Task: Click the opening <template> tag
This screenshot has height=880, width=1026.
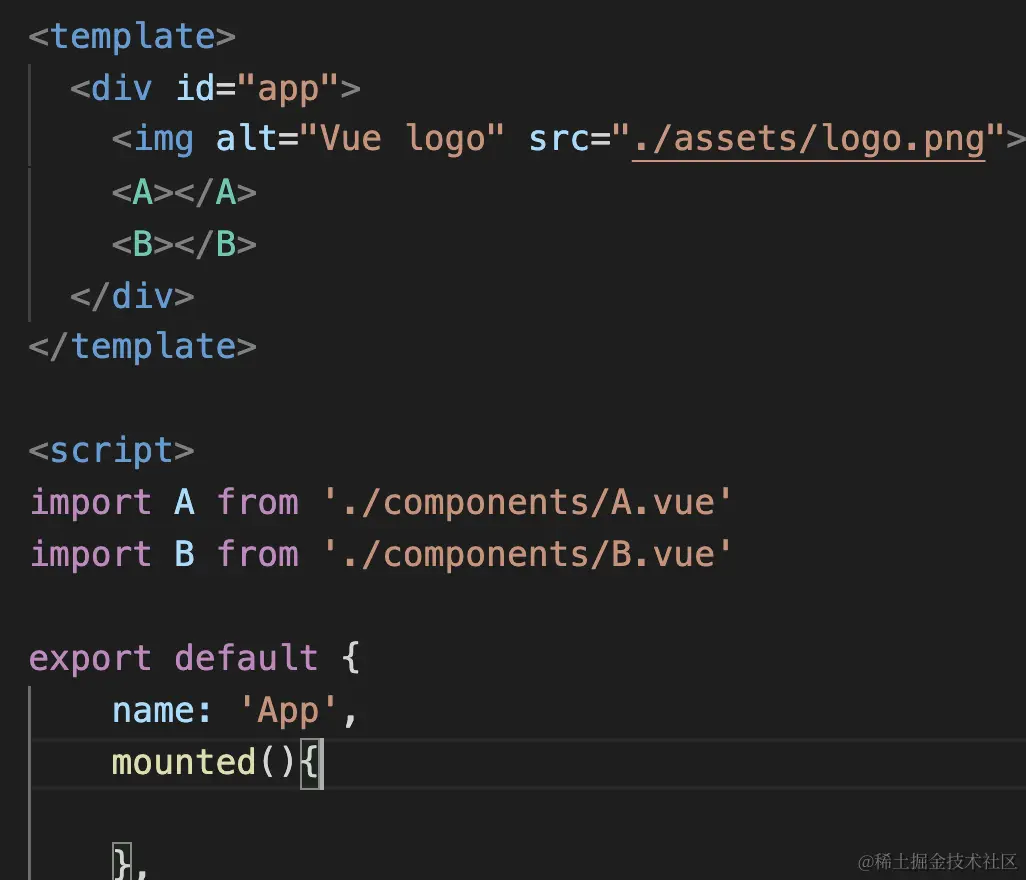Action: (x=132, y=36)
